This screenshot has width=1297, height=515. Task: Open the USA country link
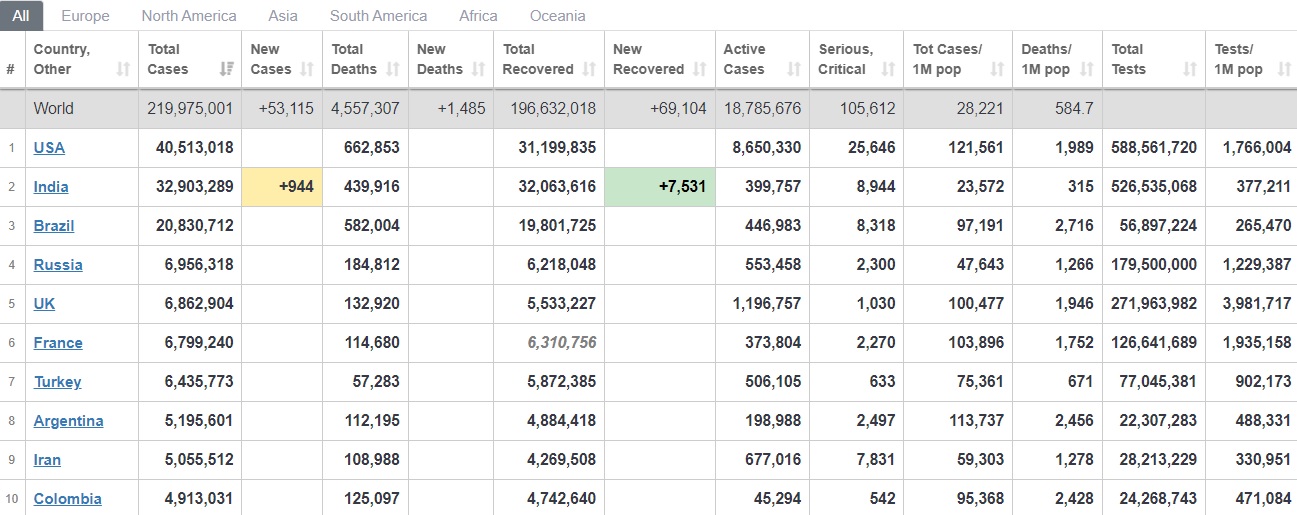[x=49, y=147]
